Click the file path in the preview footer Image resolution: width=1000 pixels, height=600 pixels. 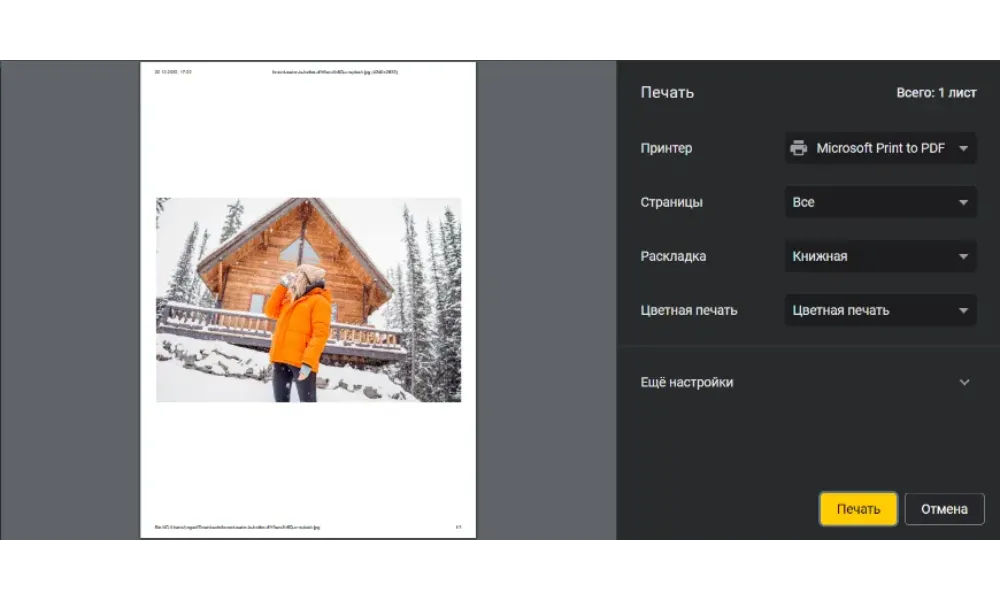coord(237,526)
